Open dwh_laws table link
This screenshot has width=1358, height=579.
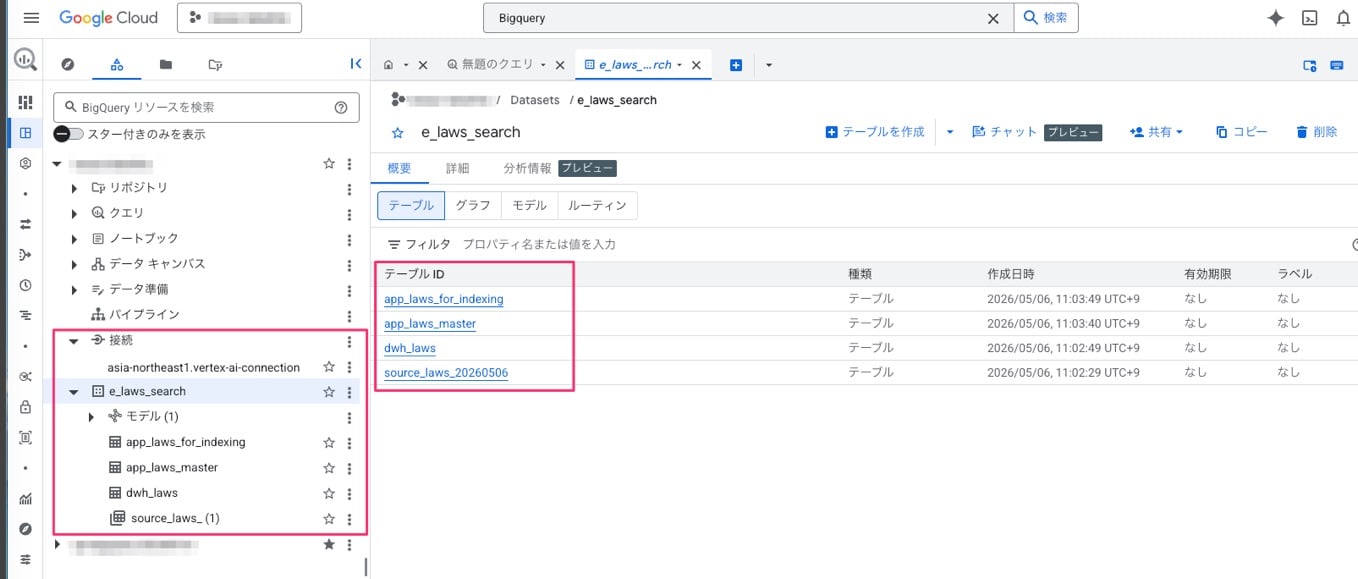(410, 348)
